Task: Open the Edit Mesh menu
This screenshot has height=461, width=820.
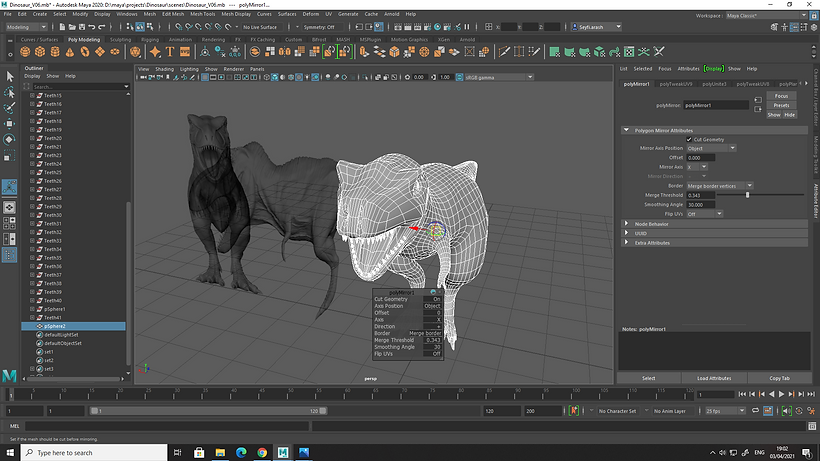Action: click(x=173, y=14)
